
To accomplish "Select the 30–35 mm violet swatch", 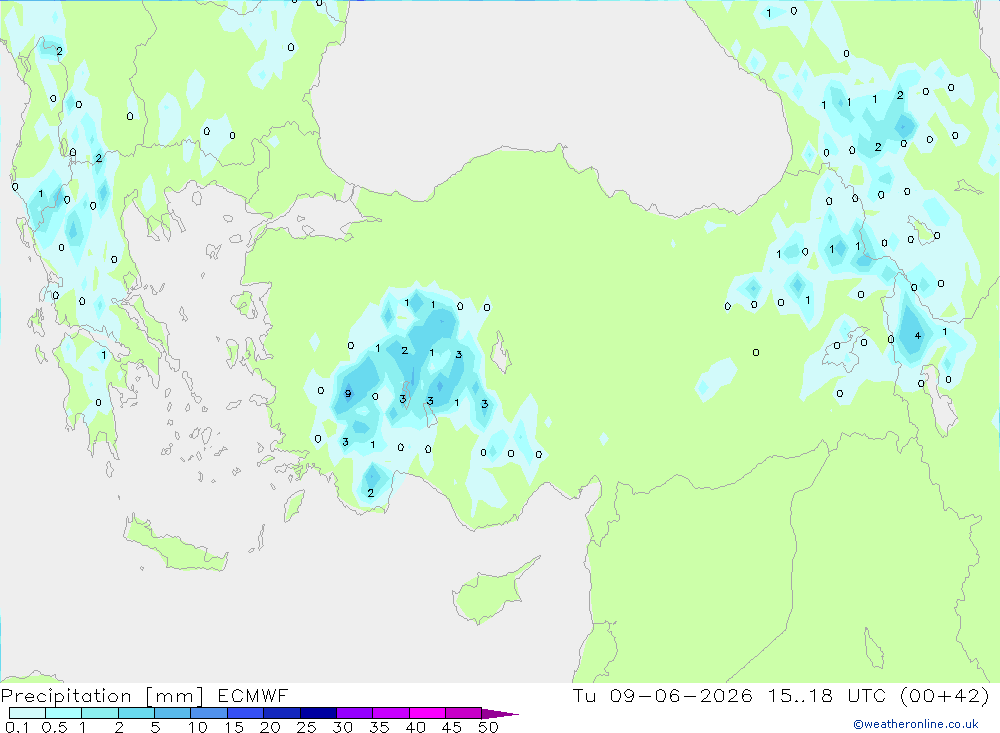I will click(x=354, y=713).
